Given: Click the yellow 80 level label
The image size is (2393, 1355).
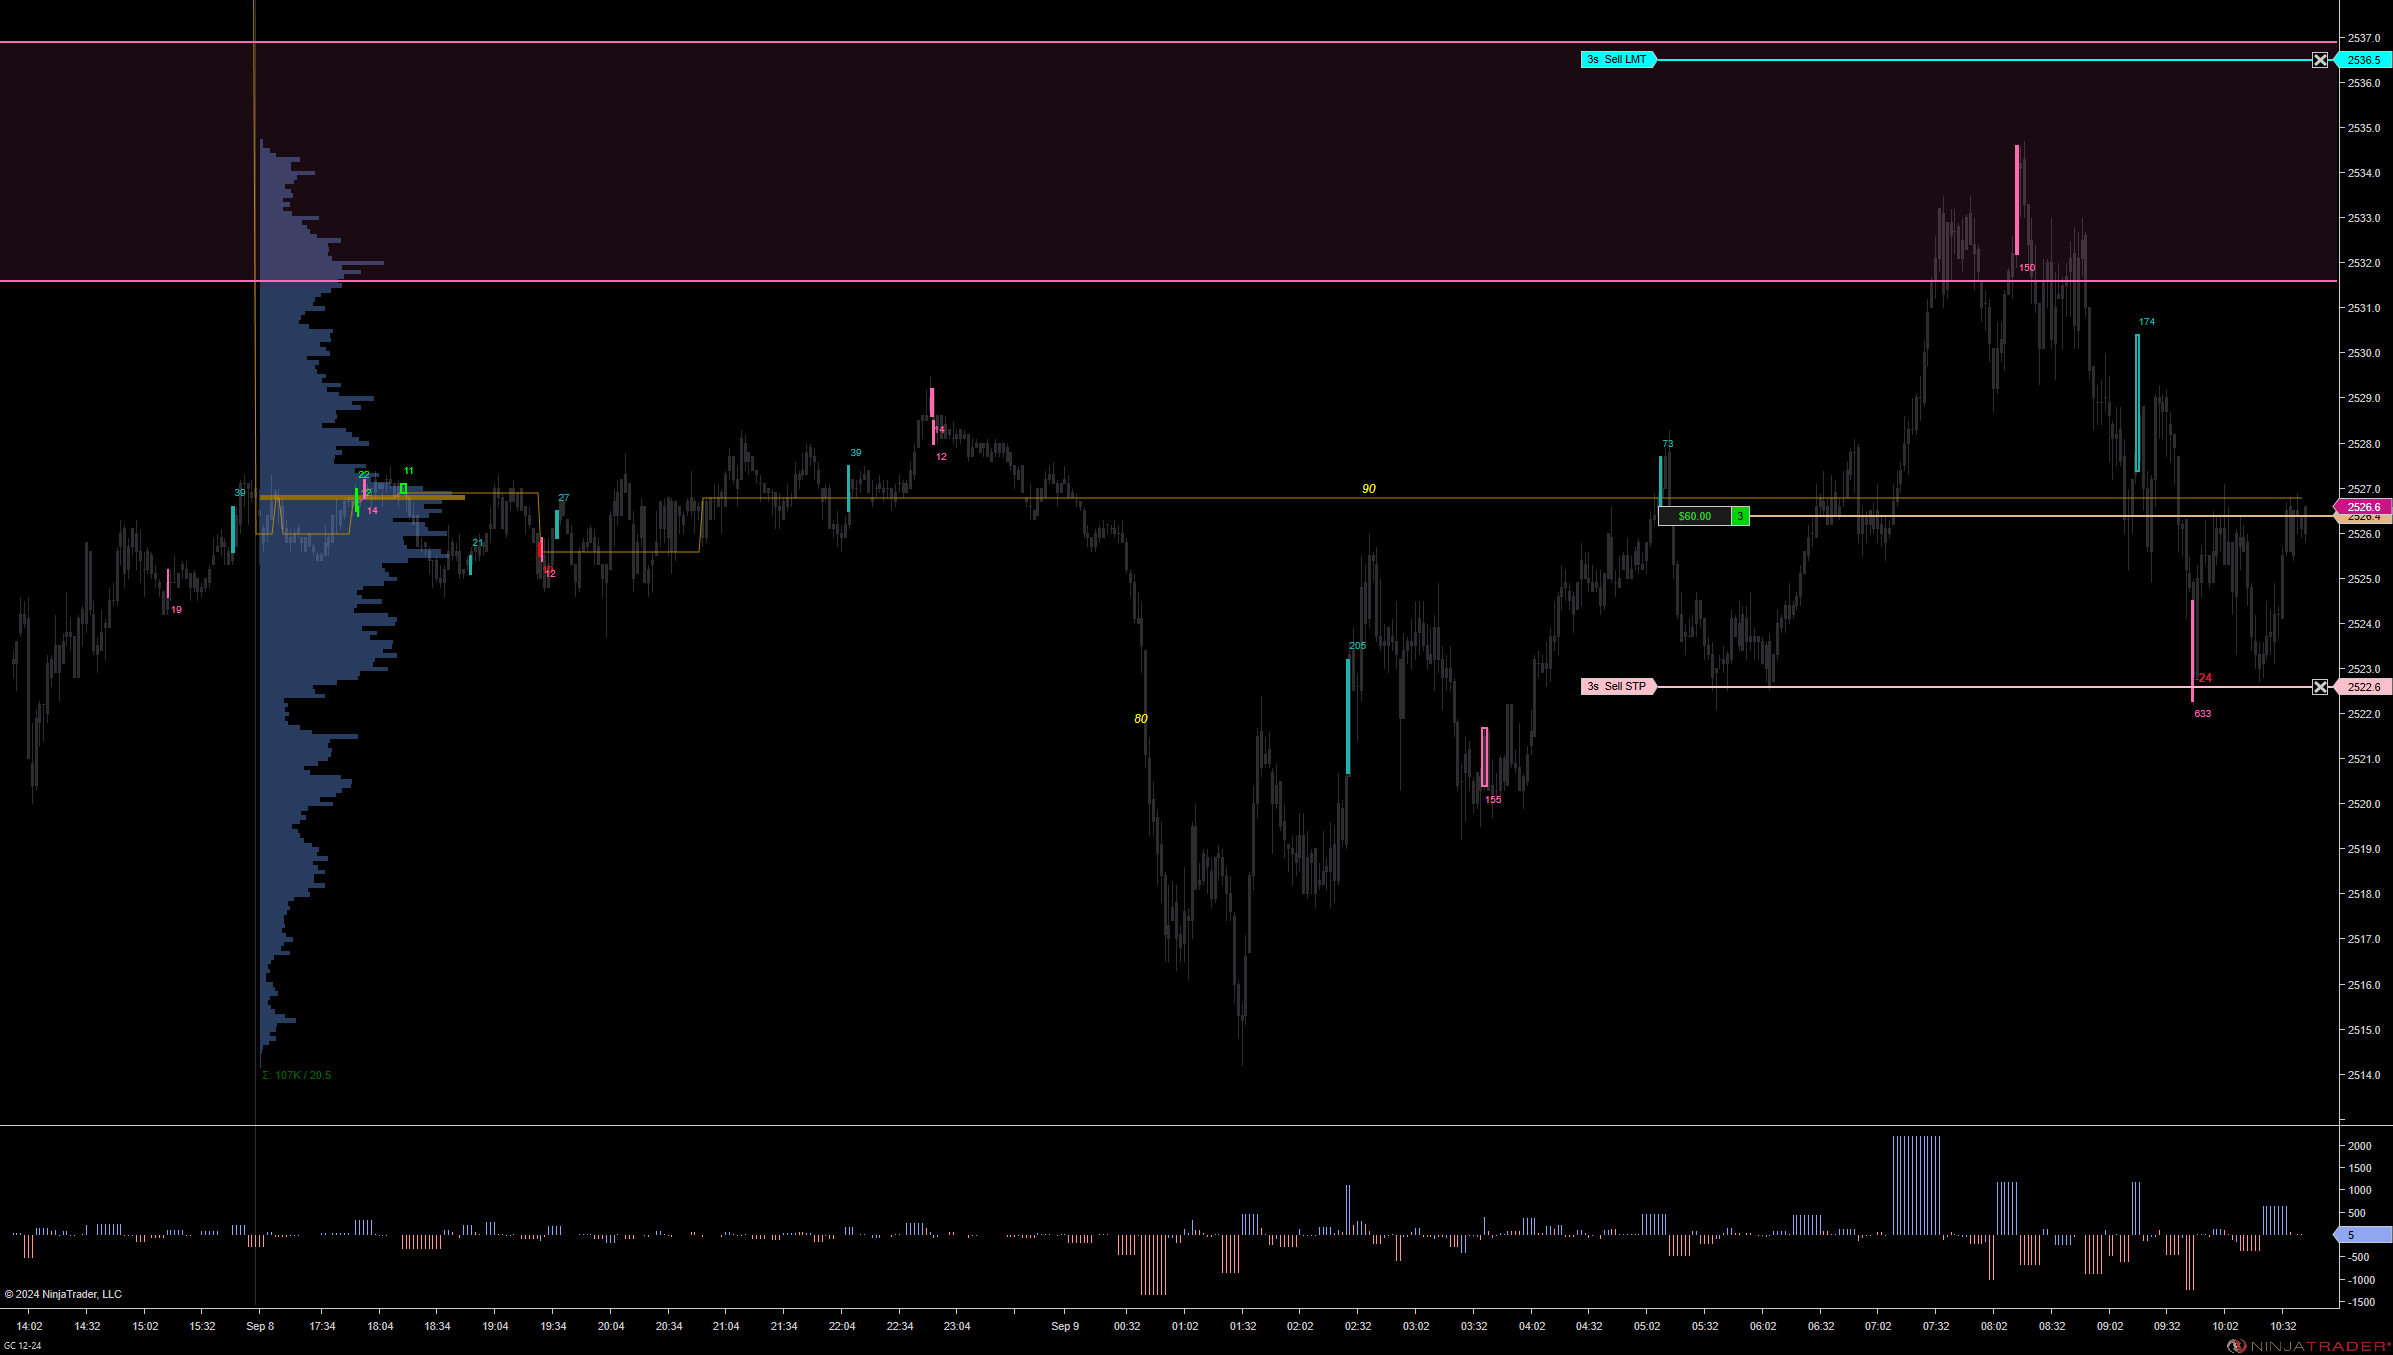Looking at the screenshot, I should [x=1141, y=719].
